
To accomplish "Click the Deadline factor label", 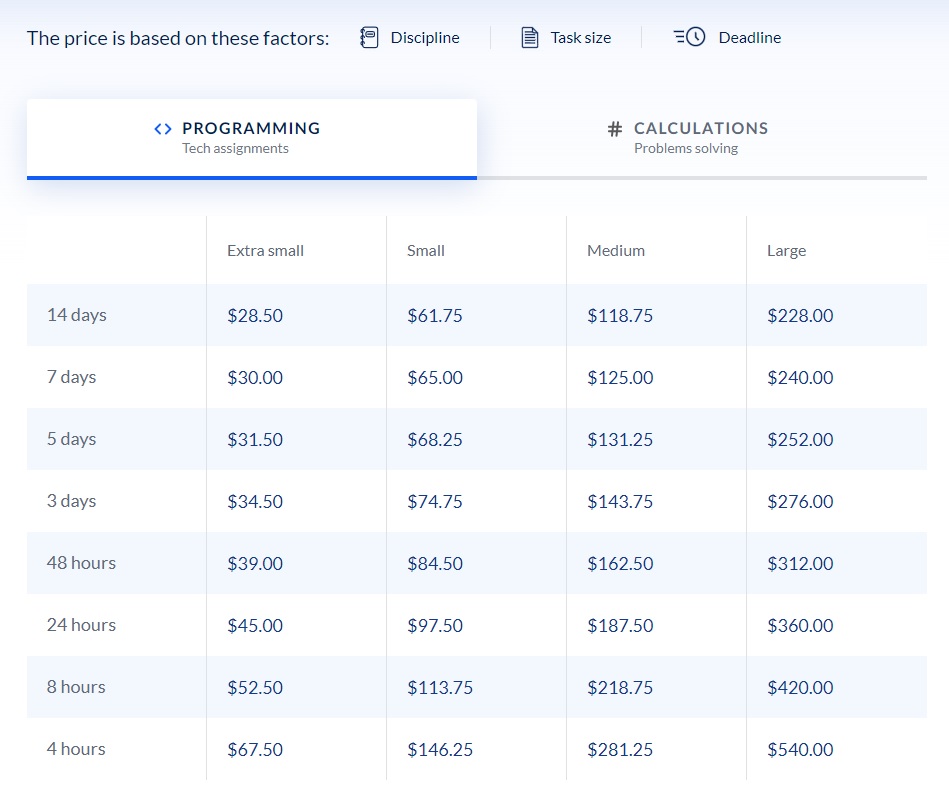I will coord(750,38).
